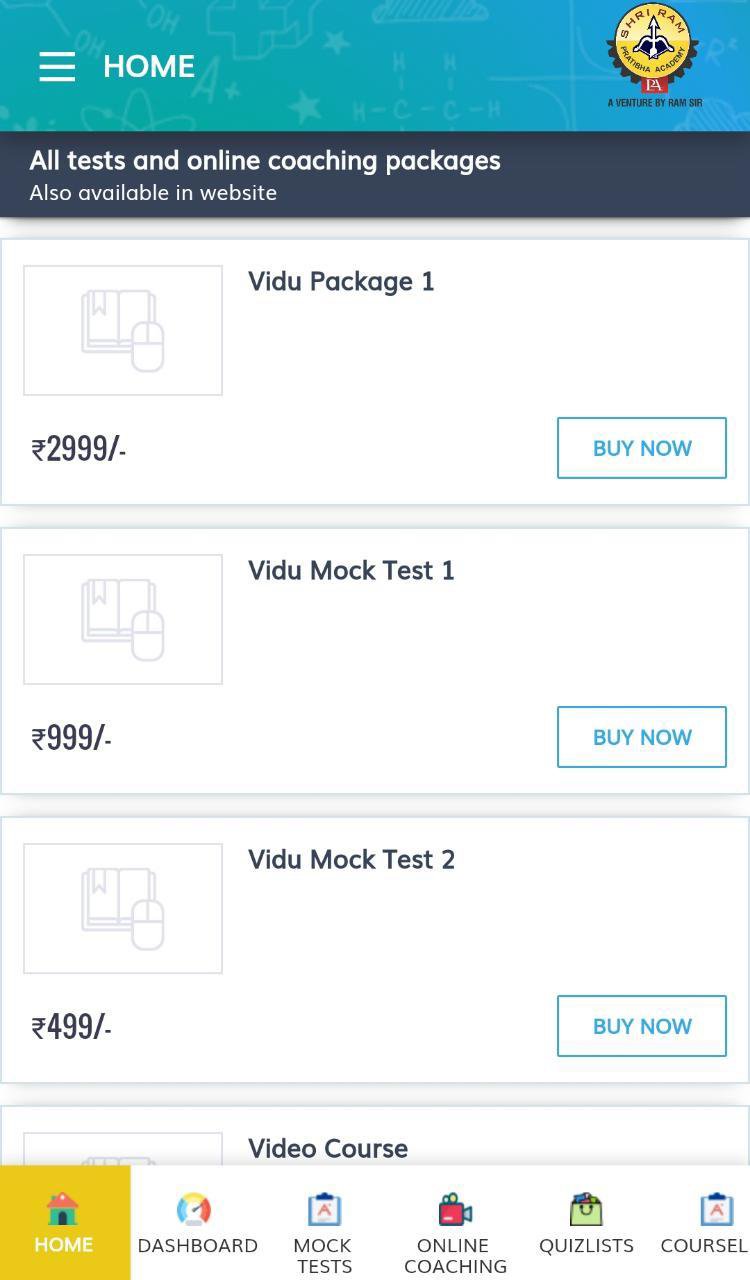Tap the Shri Ram Pratibha Academy logo

pyautogui.click(x=654, y=56)
